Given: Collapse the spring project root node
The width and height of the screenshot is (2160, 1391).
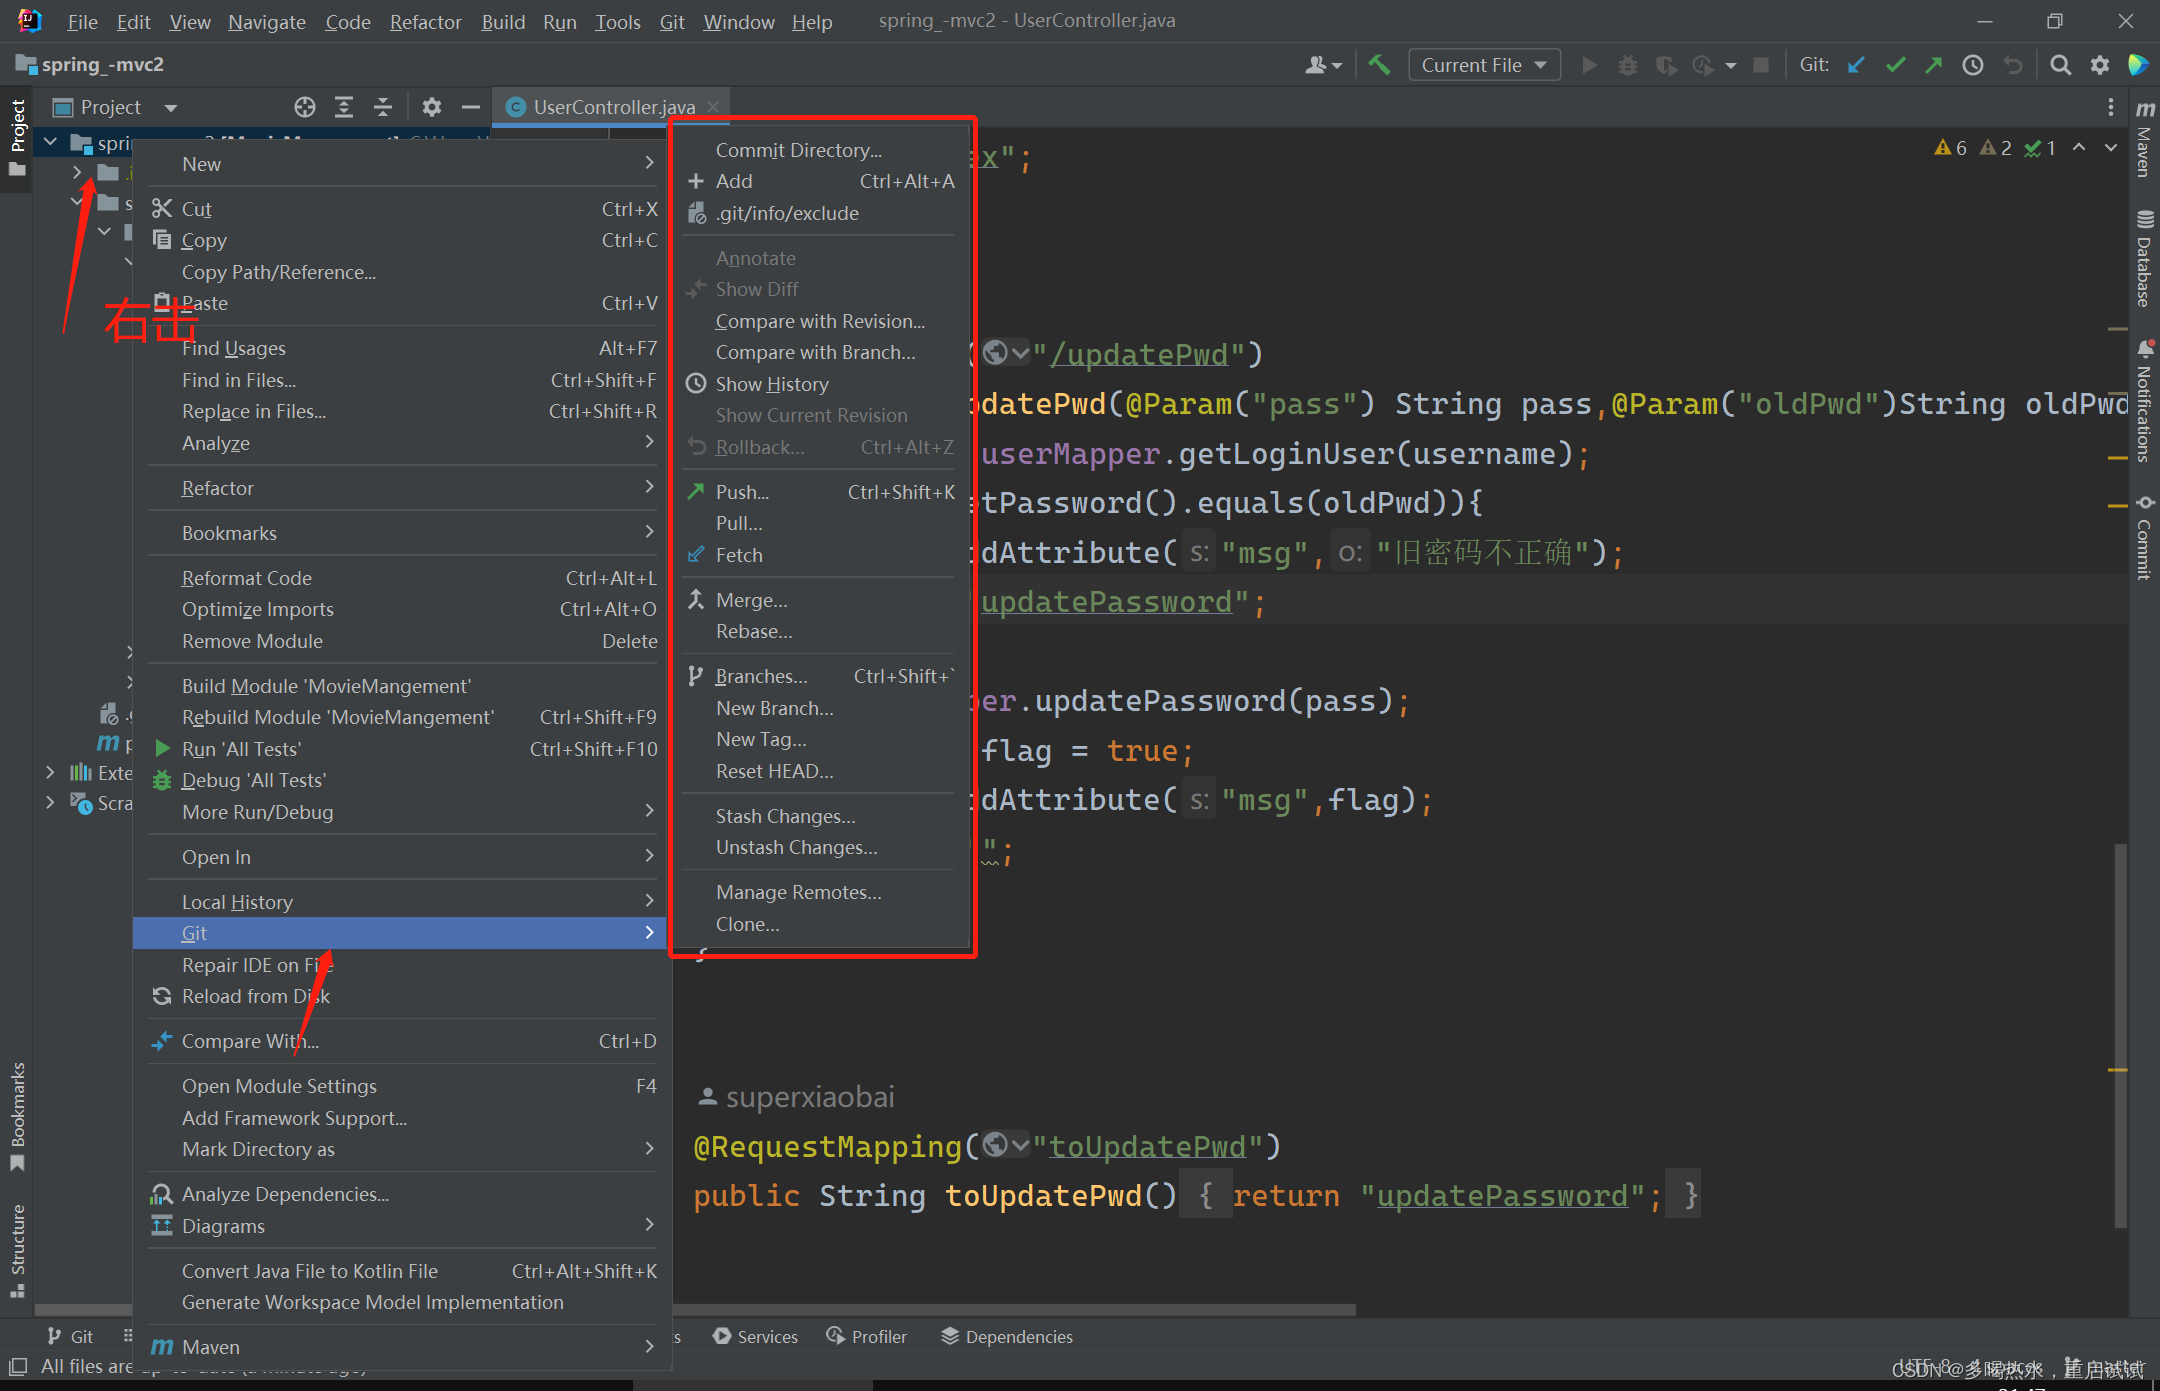Looking at the screenshot, I should (x=50, y=143).
